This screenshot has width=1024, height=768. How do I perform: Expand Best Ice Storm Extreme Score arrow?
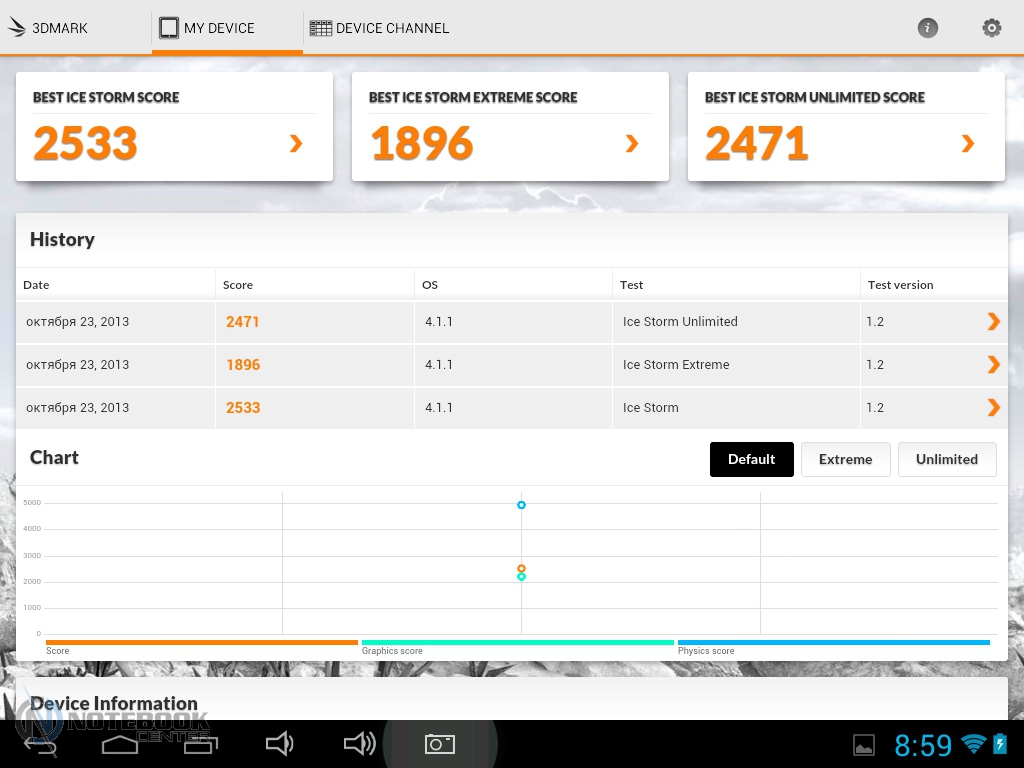point(632,144)
